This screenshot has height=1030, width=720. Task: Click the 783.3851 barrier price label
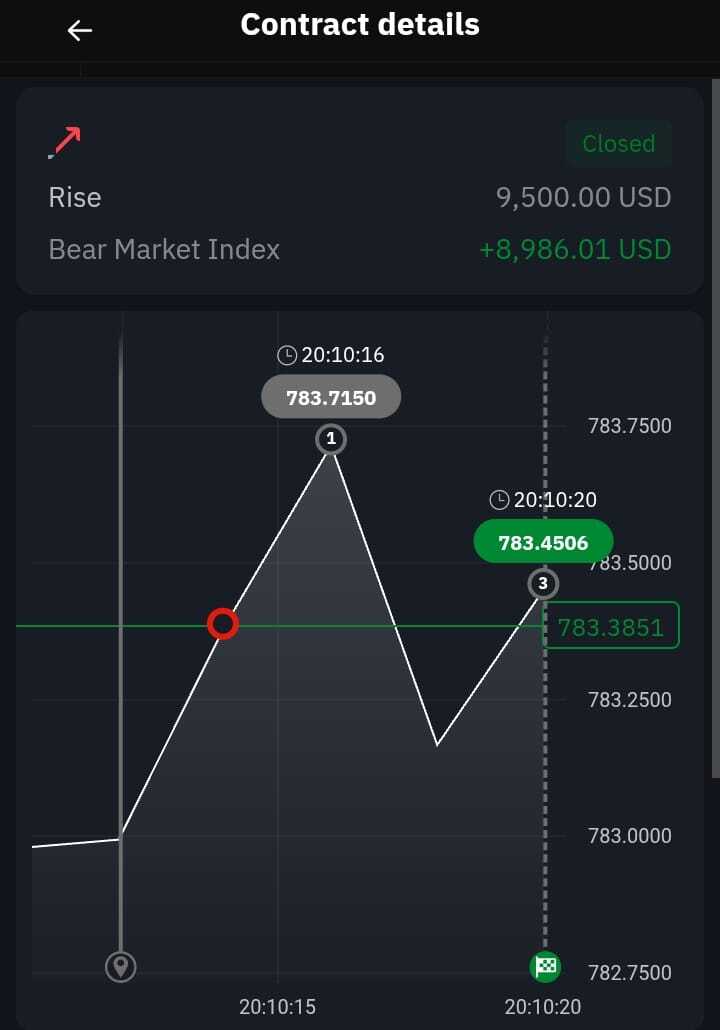click(610, 627)
